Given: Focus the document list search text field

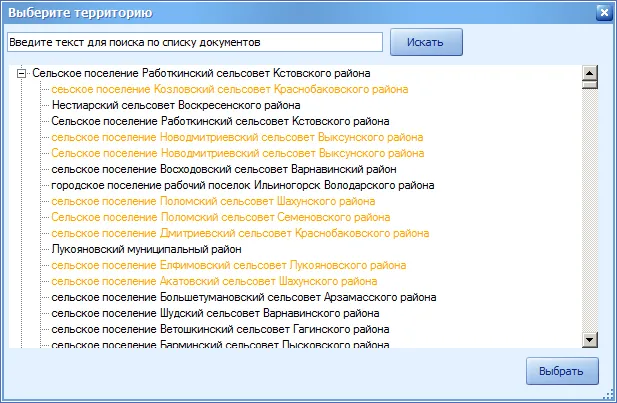Looking at the screenshot, I should pos(195,42).
